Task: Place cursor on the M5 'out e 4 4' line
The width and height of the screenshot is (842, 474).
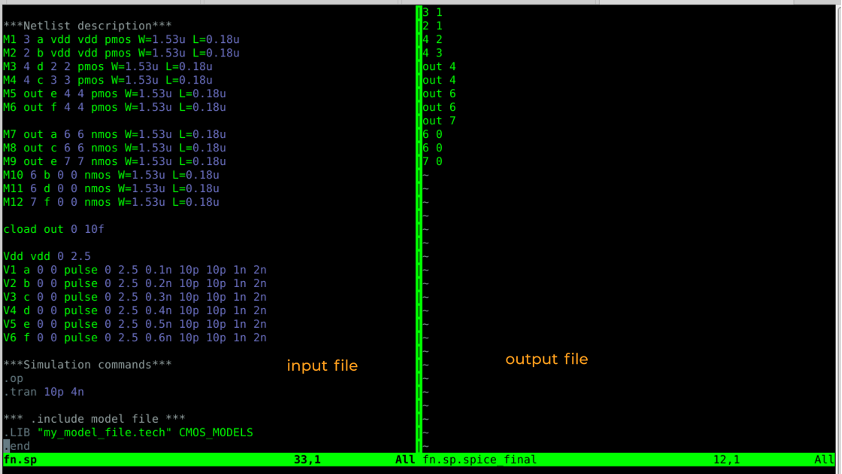Action: tap(114, 94)
